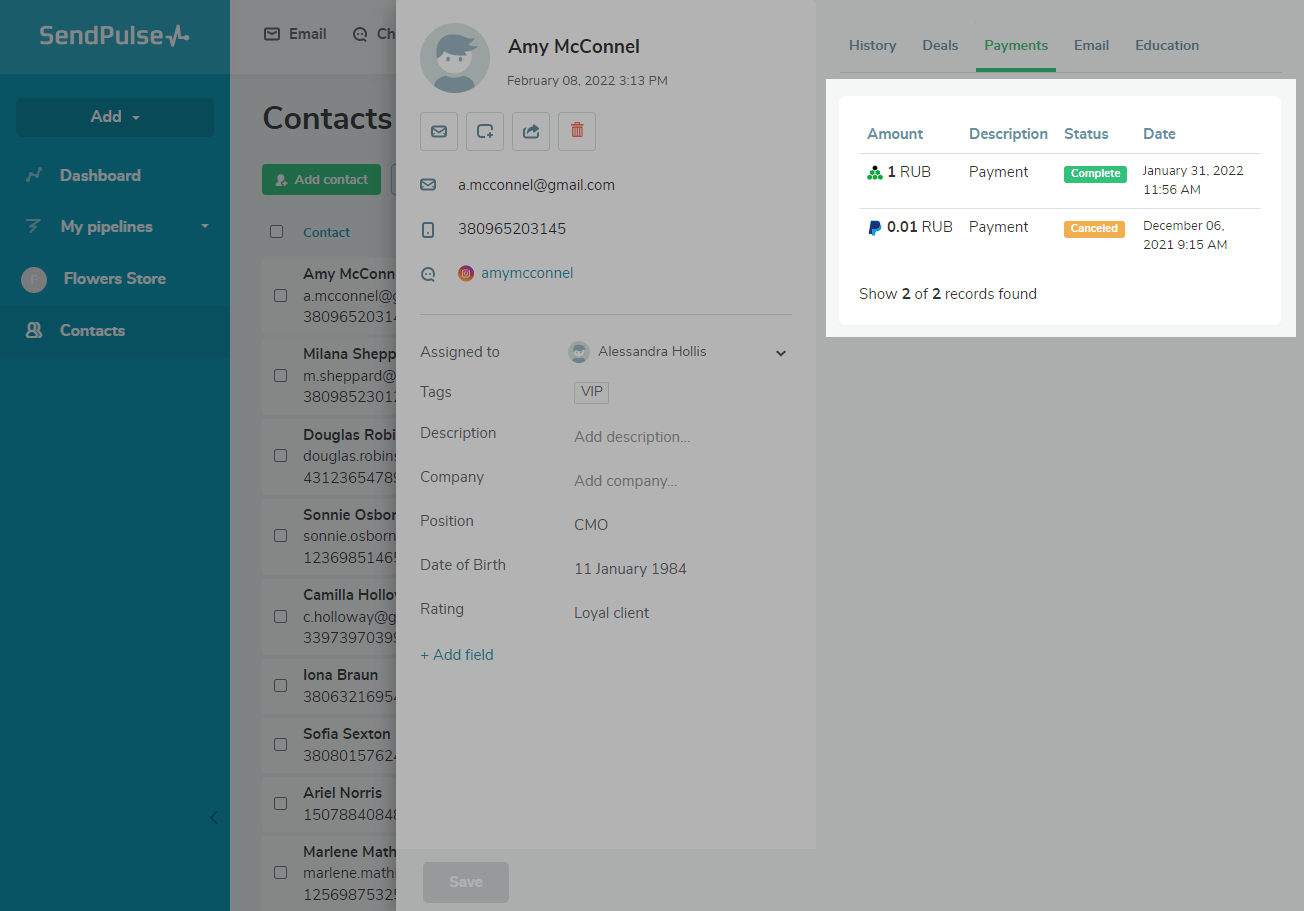Click the Rating value Loyal client
The image size is (1304, 911).
tap(611, 613)
